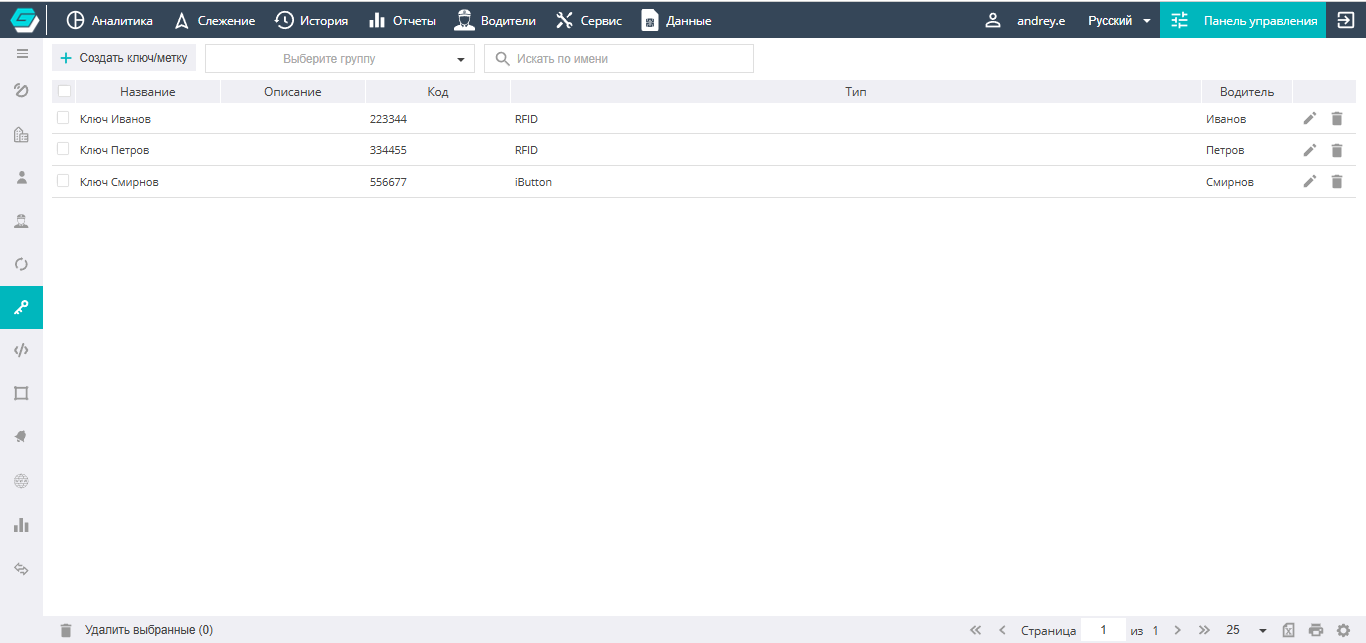Image resolution: width=1366 pixels, height=643 pixels.
Task: Click code cell 334455
Action: click(x=388, y=150)
